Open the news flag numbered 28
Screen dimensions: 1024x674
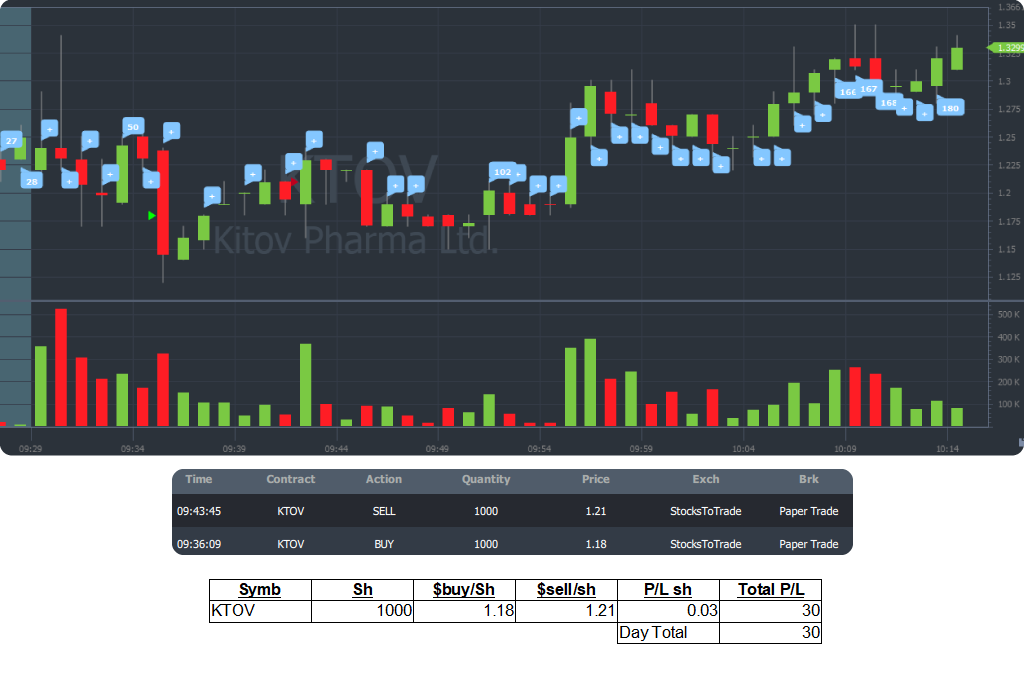click(31, 181)
